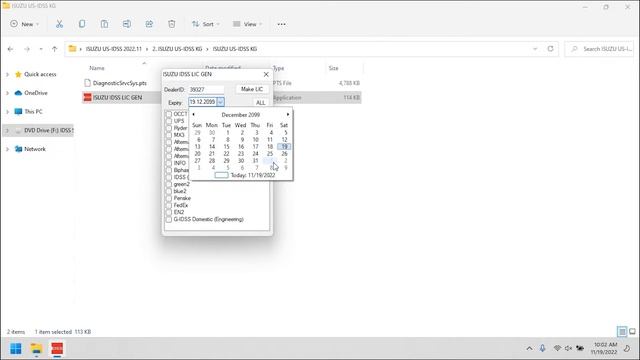Click the microphone tray icon
Screen dimensions: 640x360
pyautogui.click(x=542, y=348)
